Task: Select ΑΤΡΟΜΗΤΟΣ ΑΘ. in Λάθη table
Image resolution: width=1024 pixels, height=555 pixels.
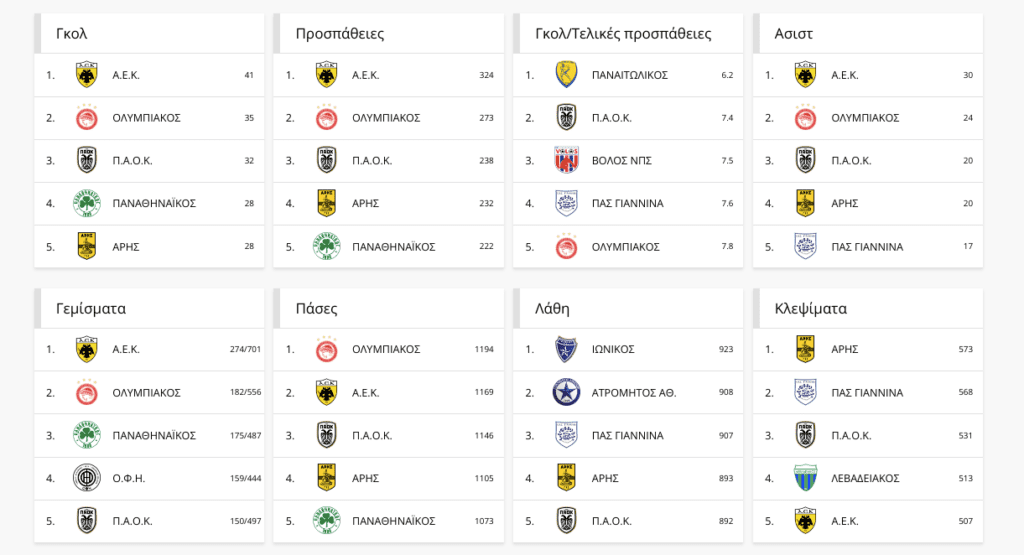Action: [x=633, y=392]
